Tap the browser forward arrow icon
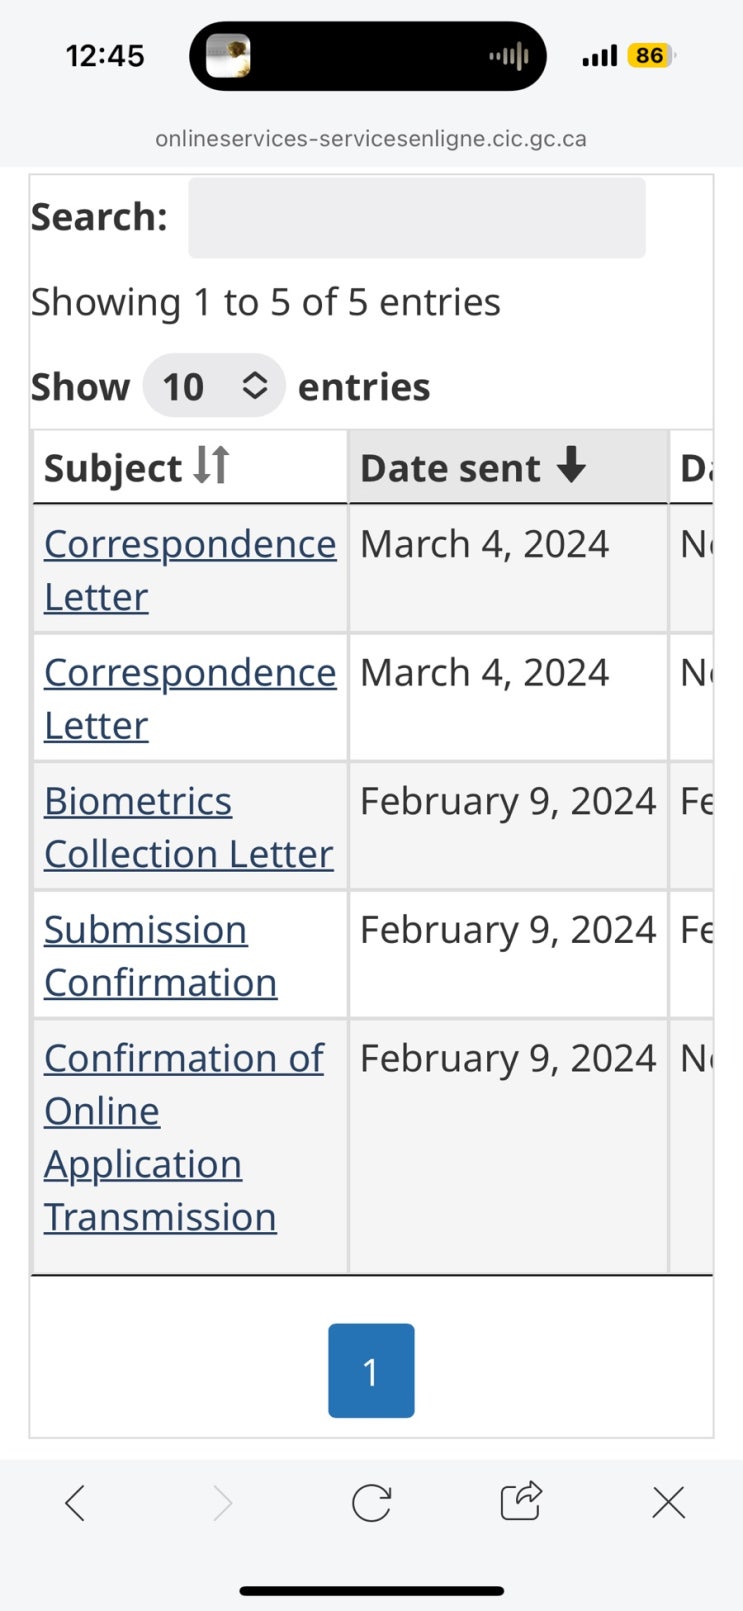Image resolution: width=743 pixels, height=1611 pixels. coord(223,1502)
